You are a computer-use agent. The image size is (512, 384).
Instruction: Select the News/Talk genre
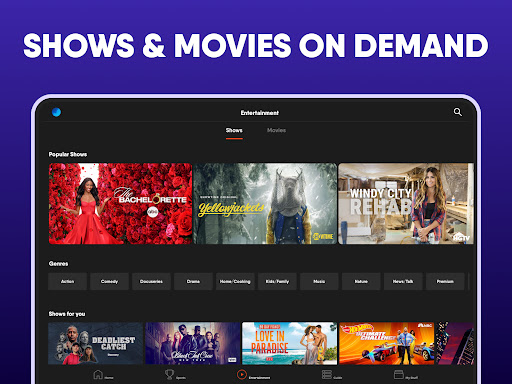tap(403, 281)
